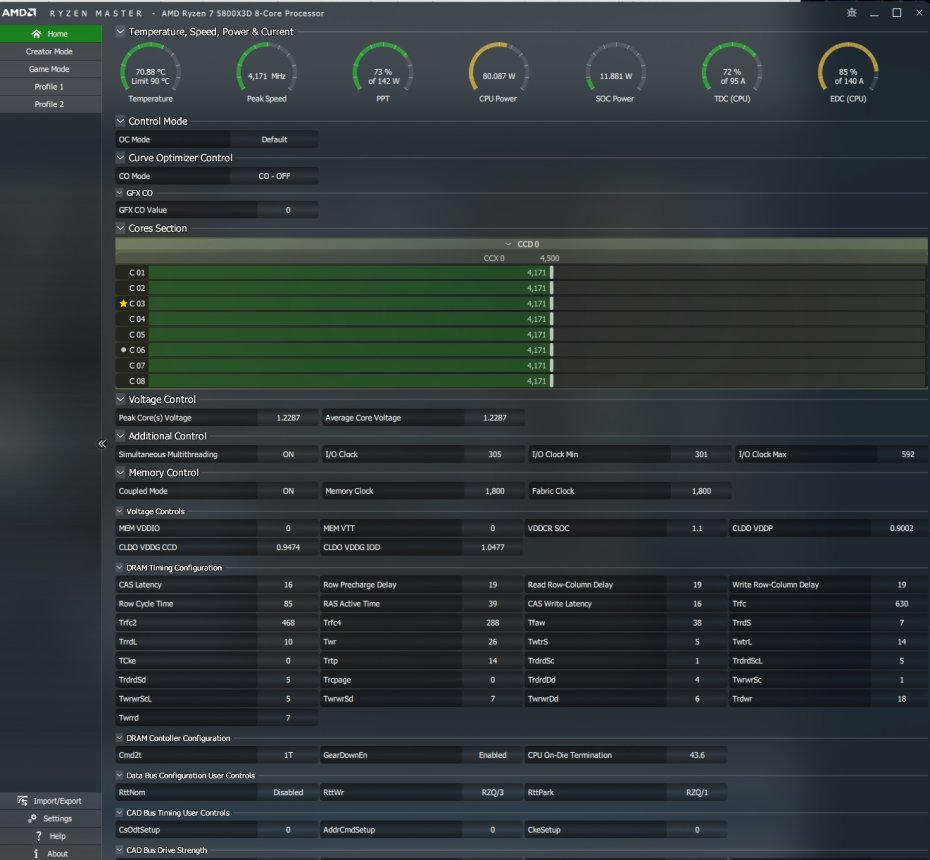This screenshot has height=860, width=930.
Task: Collapse CAD Bus Drive Strength subsection
Action: point(119,850)
